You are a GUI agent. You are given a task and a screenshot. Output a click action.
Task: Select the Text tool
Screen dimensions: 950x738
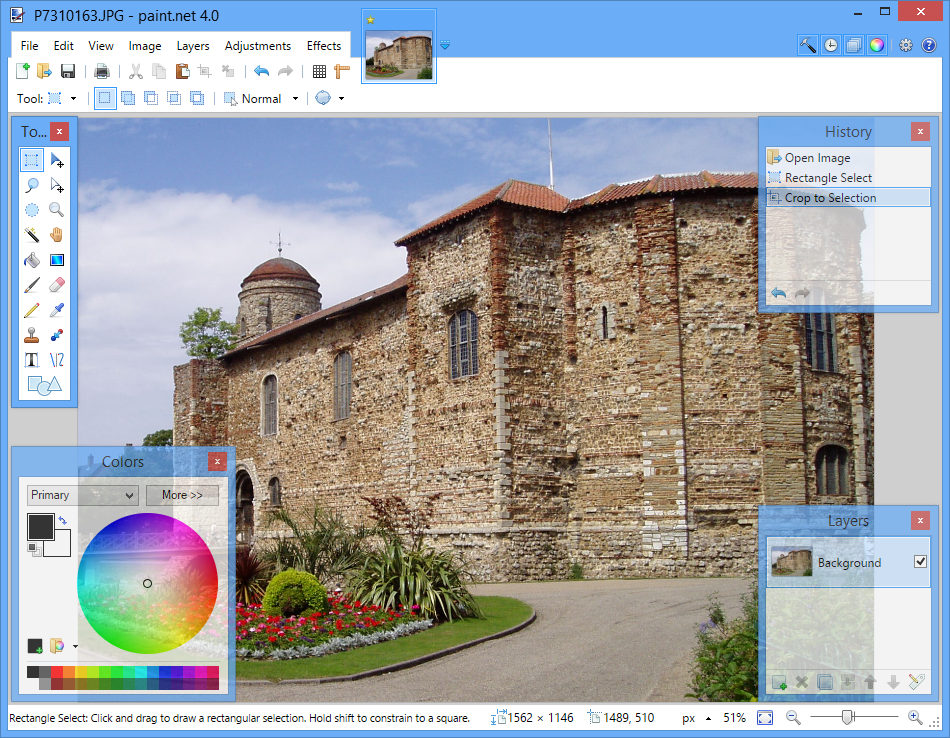click(x=31, y=359)
